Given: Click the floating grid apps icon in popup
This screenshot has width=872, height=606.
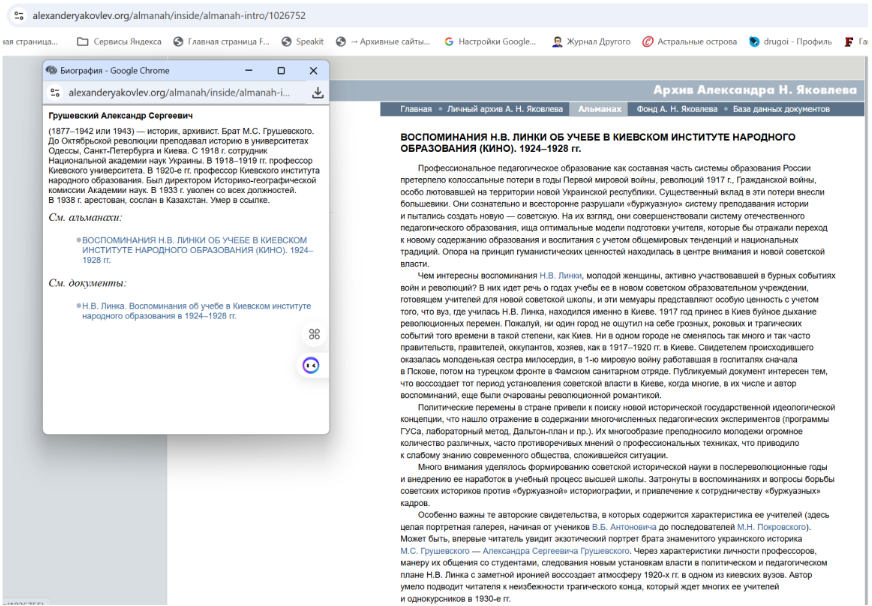Looking at the screenshot, I should coord(314,334).
